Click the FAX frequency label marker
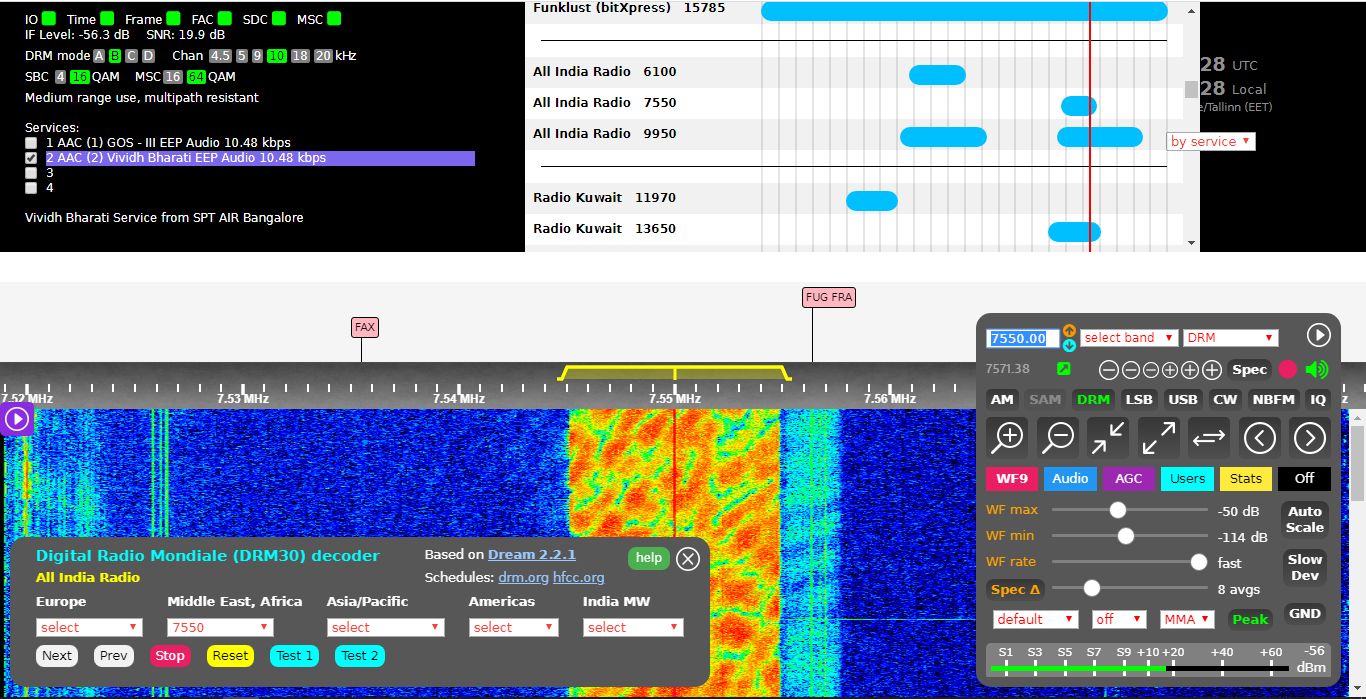 pos(365,327)
